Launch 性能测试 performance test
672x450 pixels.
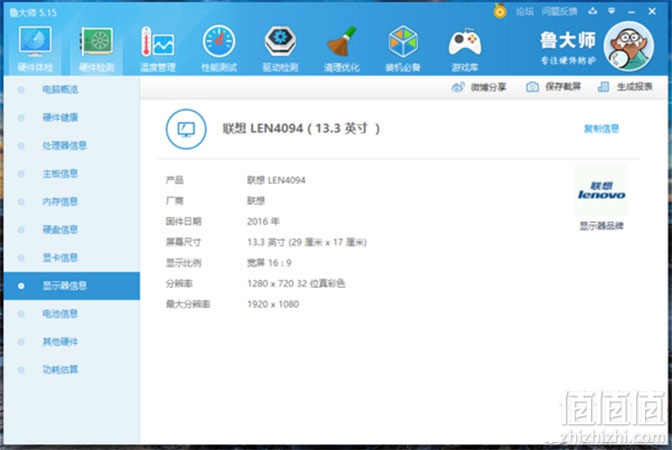pos(219,48)
